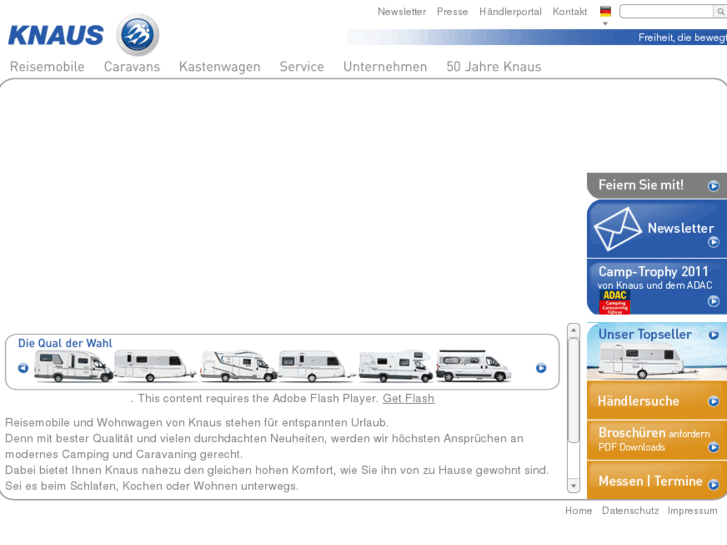Click the previous arrow in vehicle carousel
The height and width of the screenshot is (545, 727).
pos(23,368)
